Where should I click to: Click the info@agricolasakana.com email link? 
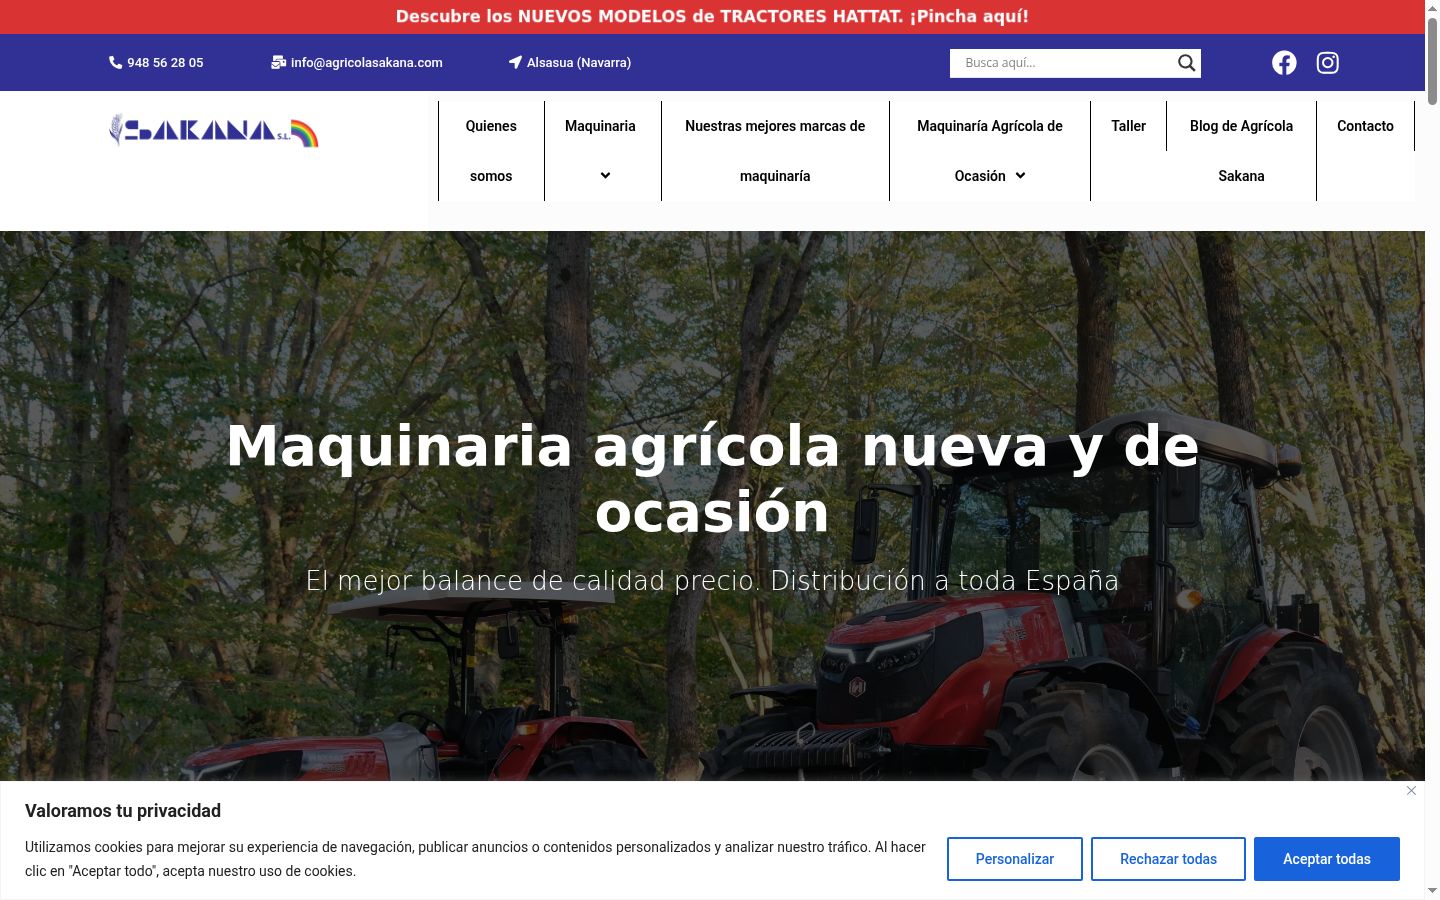click(367, 62)
